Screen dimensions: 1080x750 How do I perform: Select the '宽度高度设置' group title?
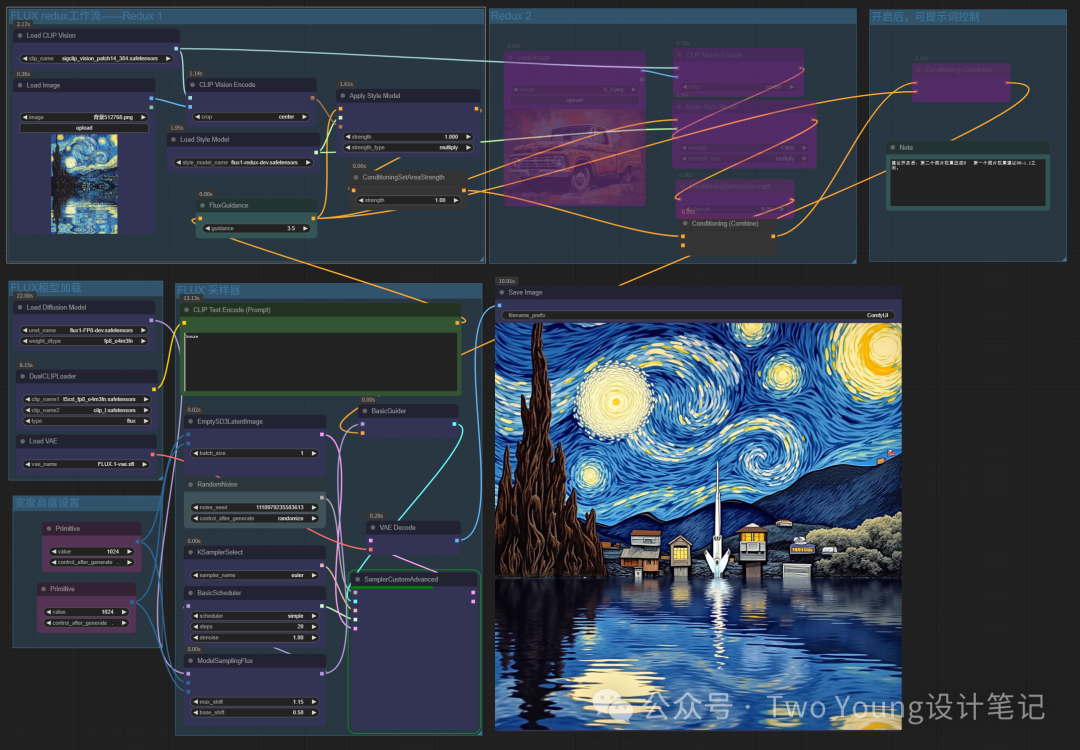tap(47, 503)
